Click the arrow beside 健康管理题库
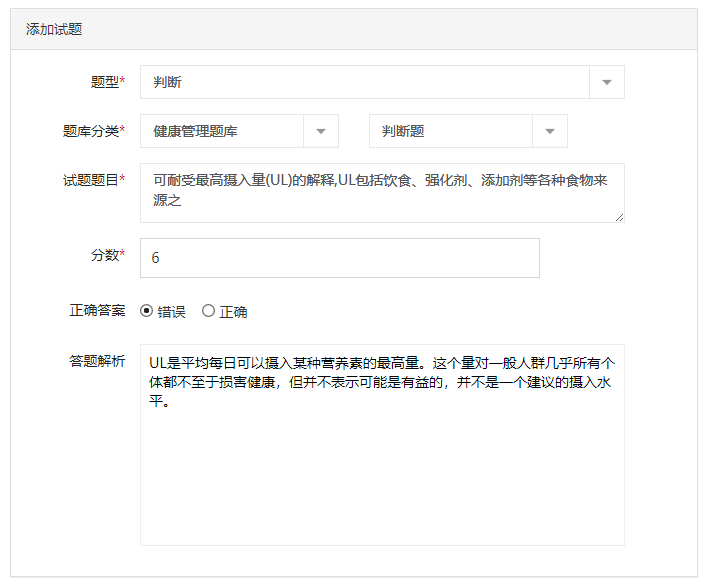705x583 pixels. 321,131
